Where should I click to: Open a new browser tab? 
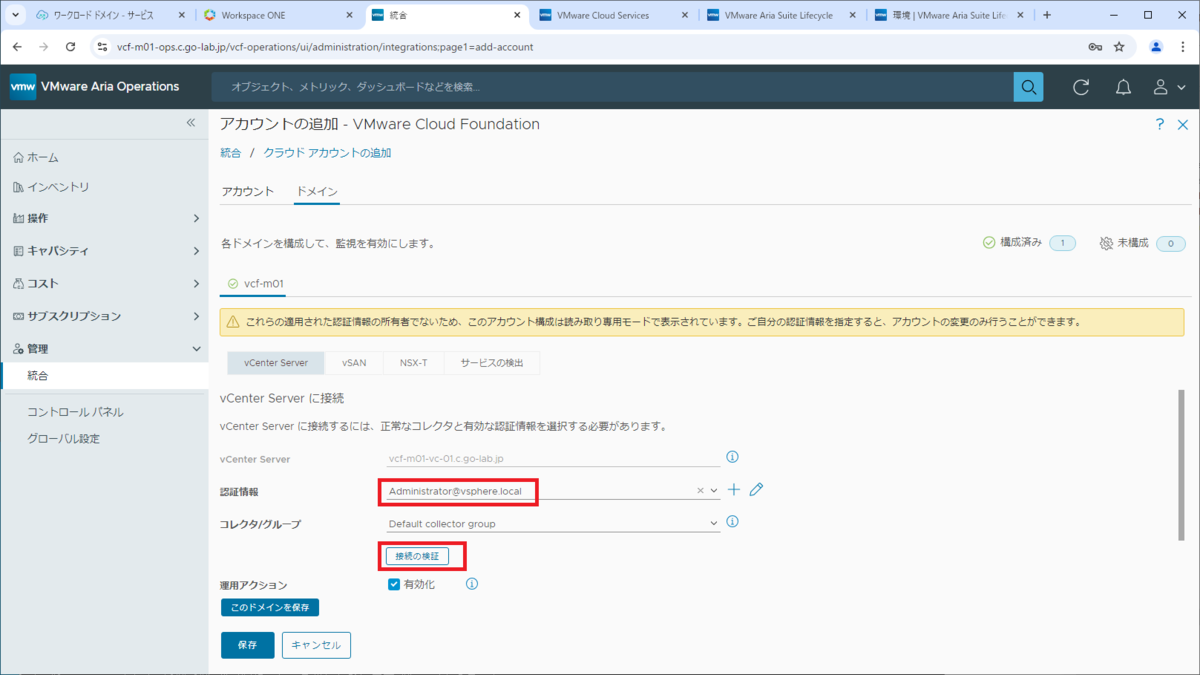[1047, 15]
